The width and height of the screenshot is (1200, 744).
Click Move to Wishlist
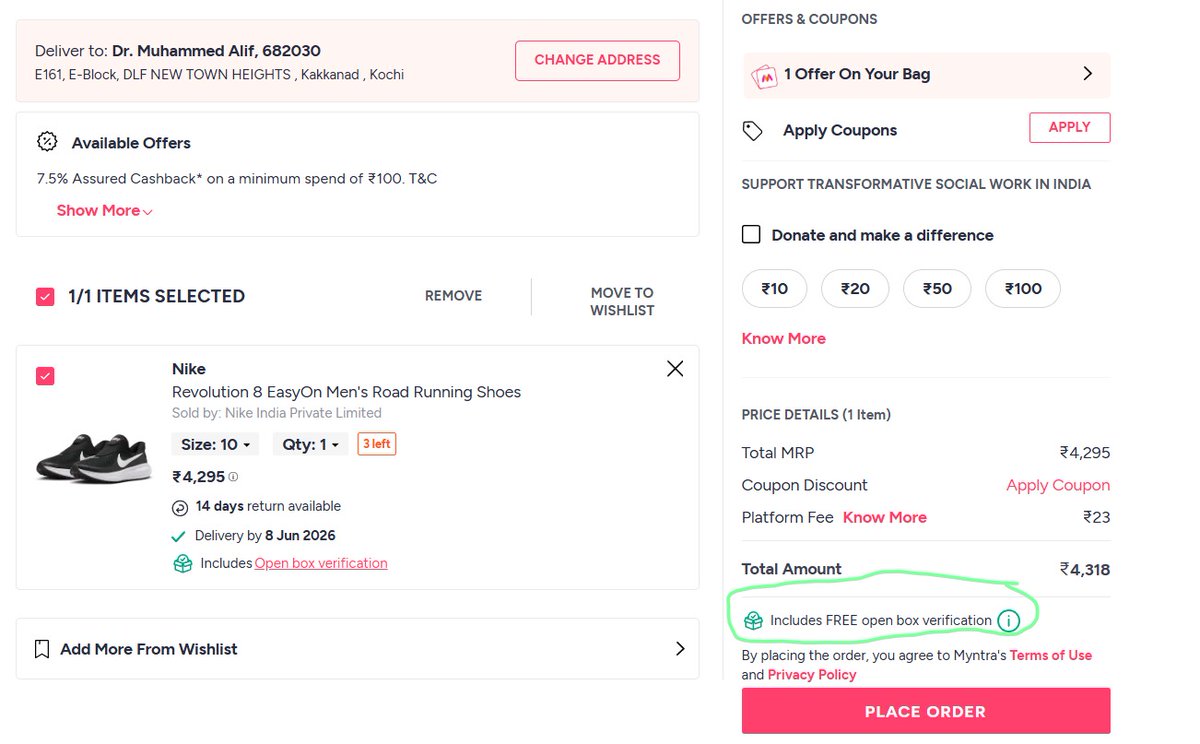[x=622, y=301]
